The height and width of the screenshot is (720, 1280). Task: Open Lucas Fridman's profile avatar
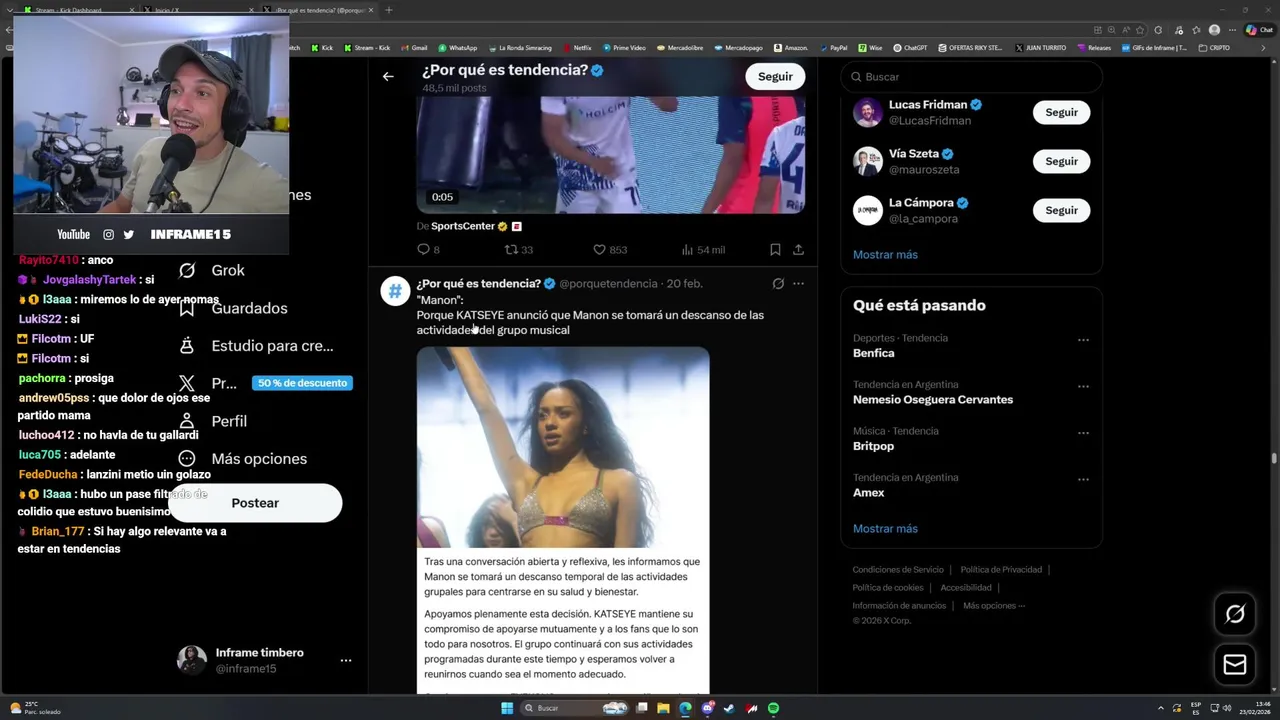coord(868,112)
